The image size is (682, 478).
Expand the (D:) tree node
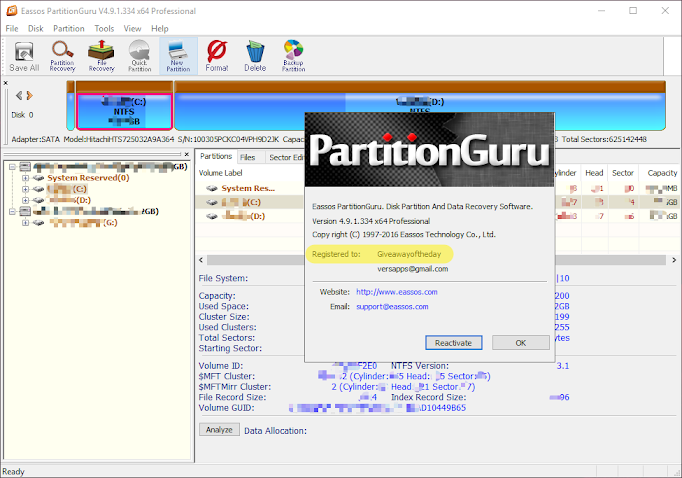pyautogui.click(x=25, y=200)
